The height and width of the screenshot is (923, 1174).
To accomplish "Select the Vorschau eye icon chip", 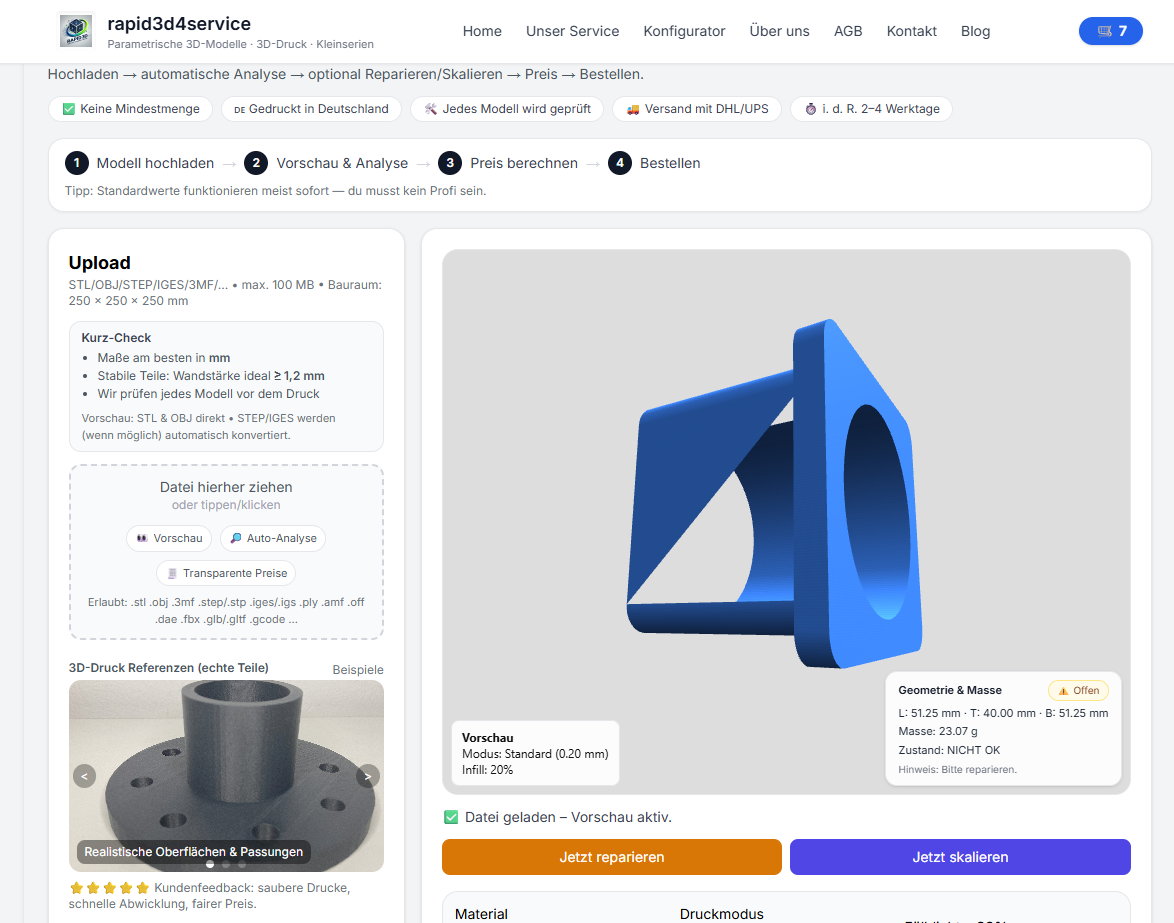I will click(143, 538).
